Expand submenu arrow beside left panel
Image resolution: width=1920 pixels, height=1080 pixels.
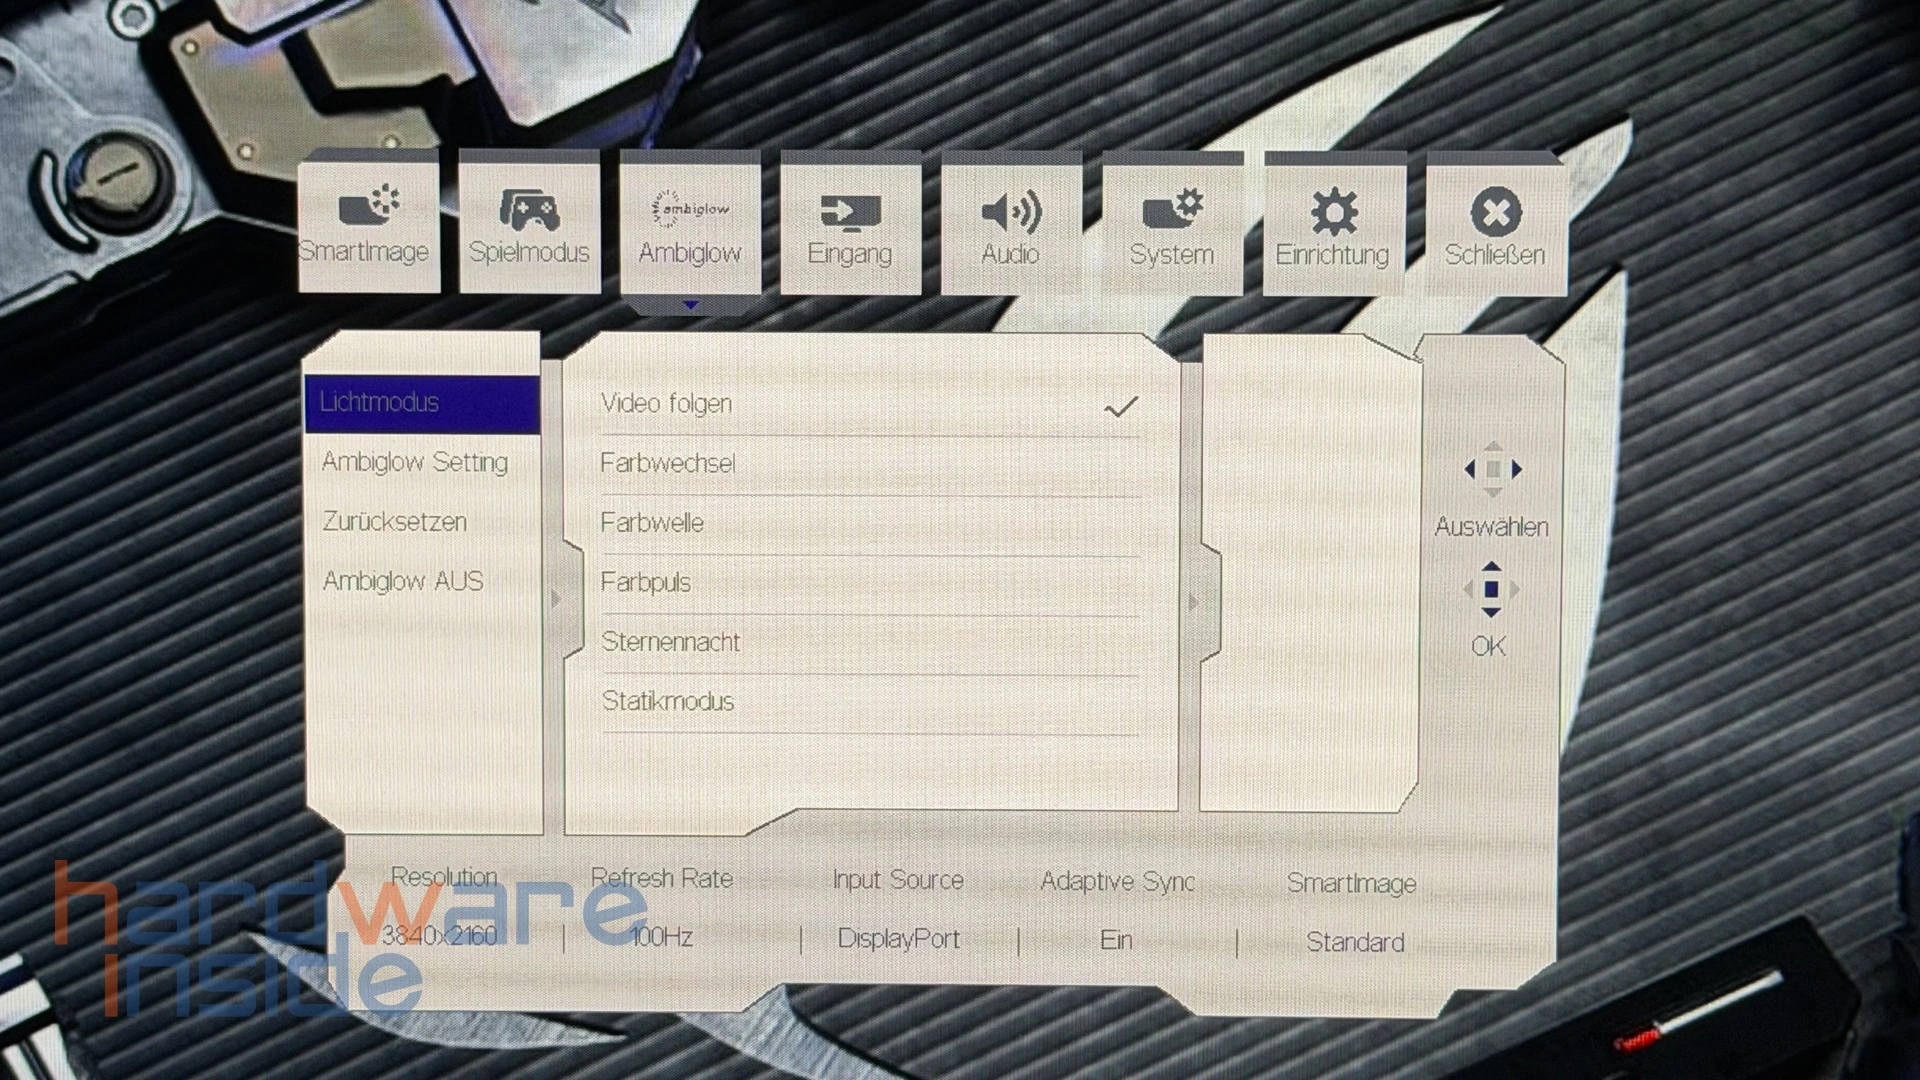coord(556,600)
